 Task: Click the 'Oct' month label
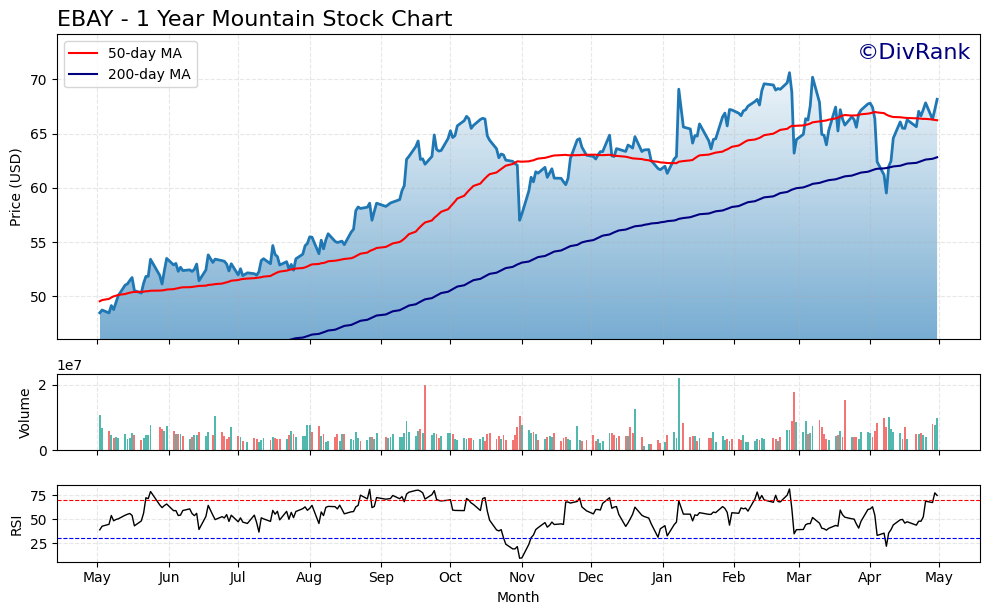point(450,577)
